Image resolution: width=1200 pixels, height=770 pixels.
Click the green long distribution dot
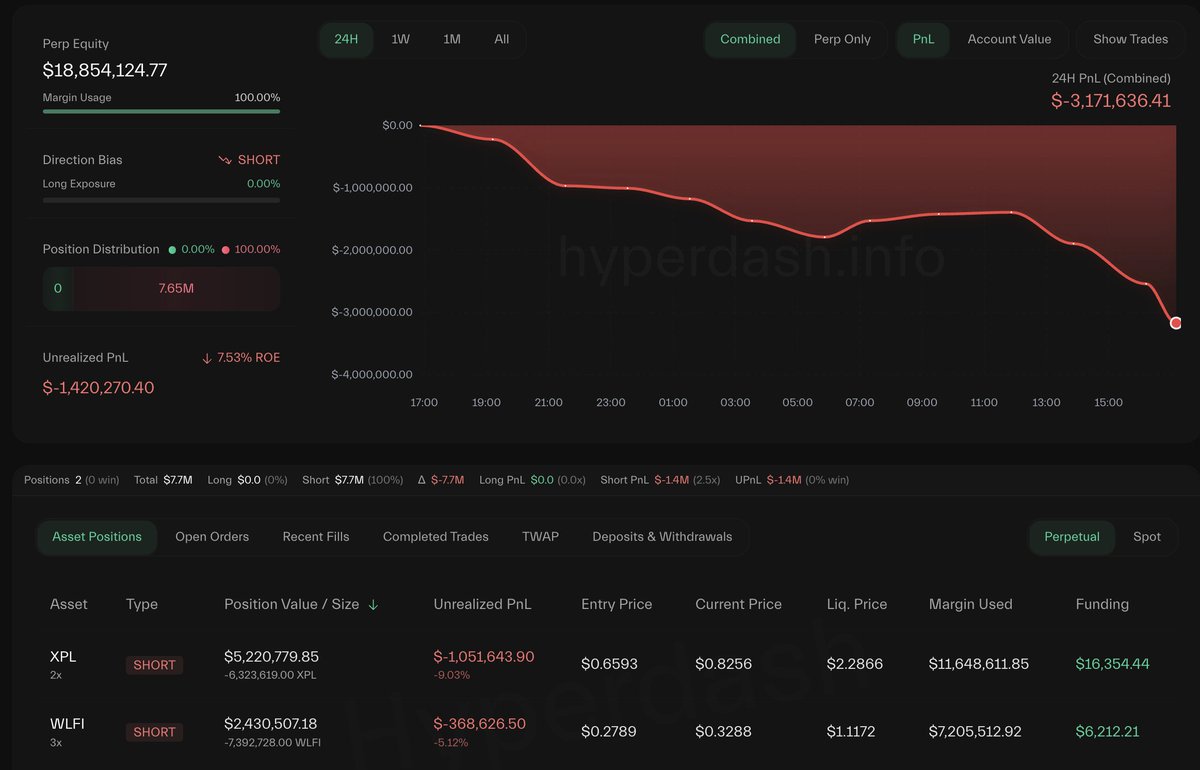[x=173, y=249]
